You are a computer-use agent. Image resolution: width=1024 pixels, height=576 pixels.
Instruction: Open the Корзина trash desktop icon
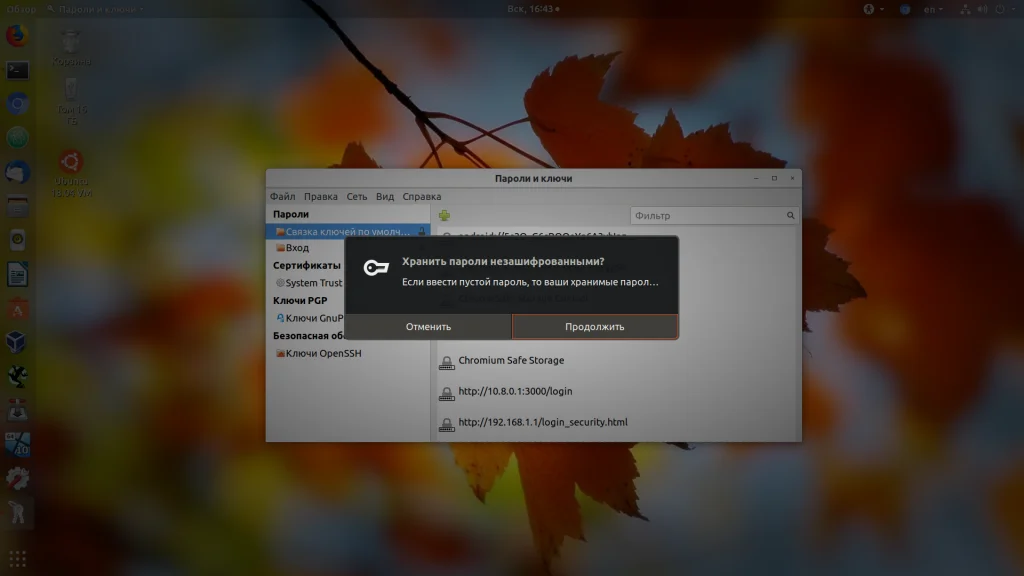[x=71, y=48]
